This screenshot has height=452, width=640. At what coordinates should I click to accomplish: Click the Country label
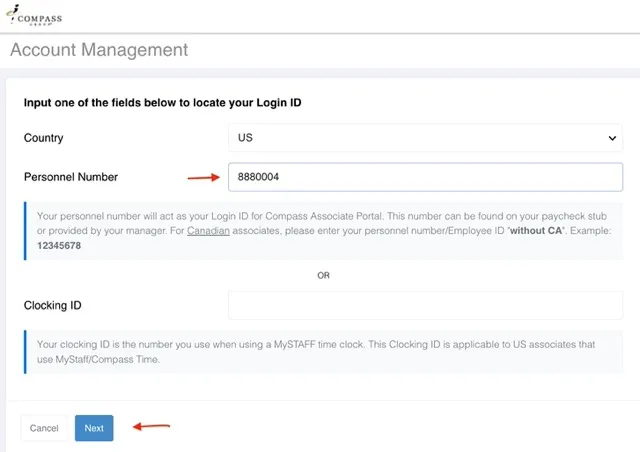[x=44, y=138]
